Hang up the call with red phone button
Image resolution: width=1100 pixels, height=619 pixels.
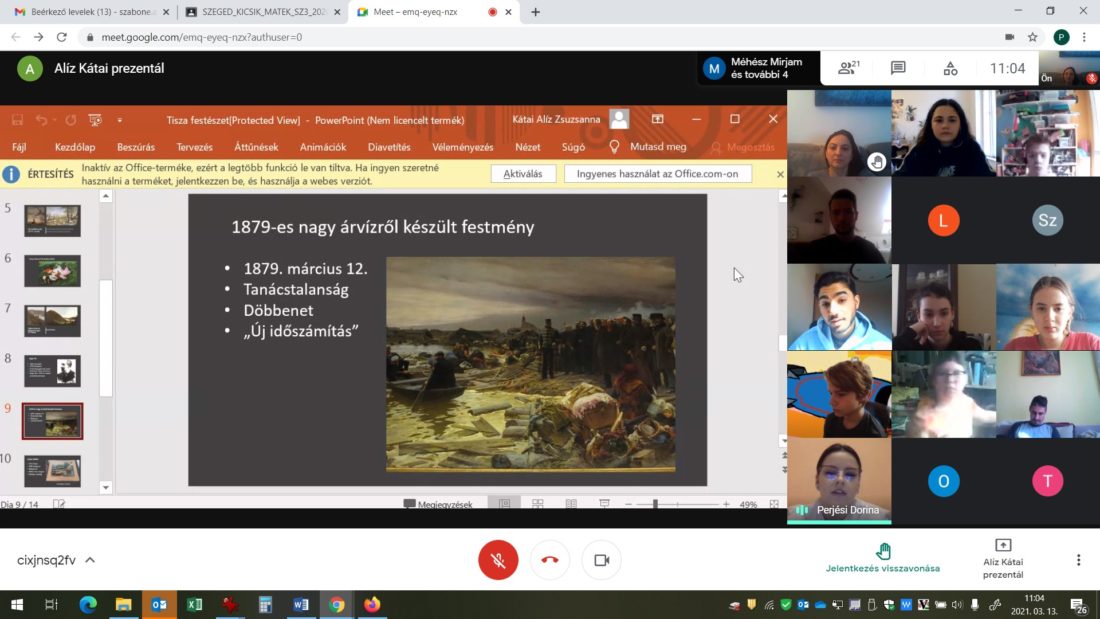pyautogui.click(x=550, y=560)
